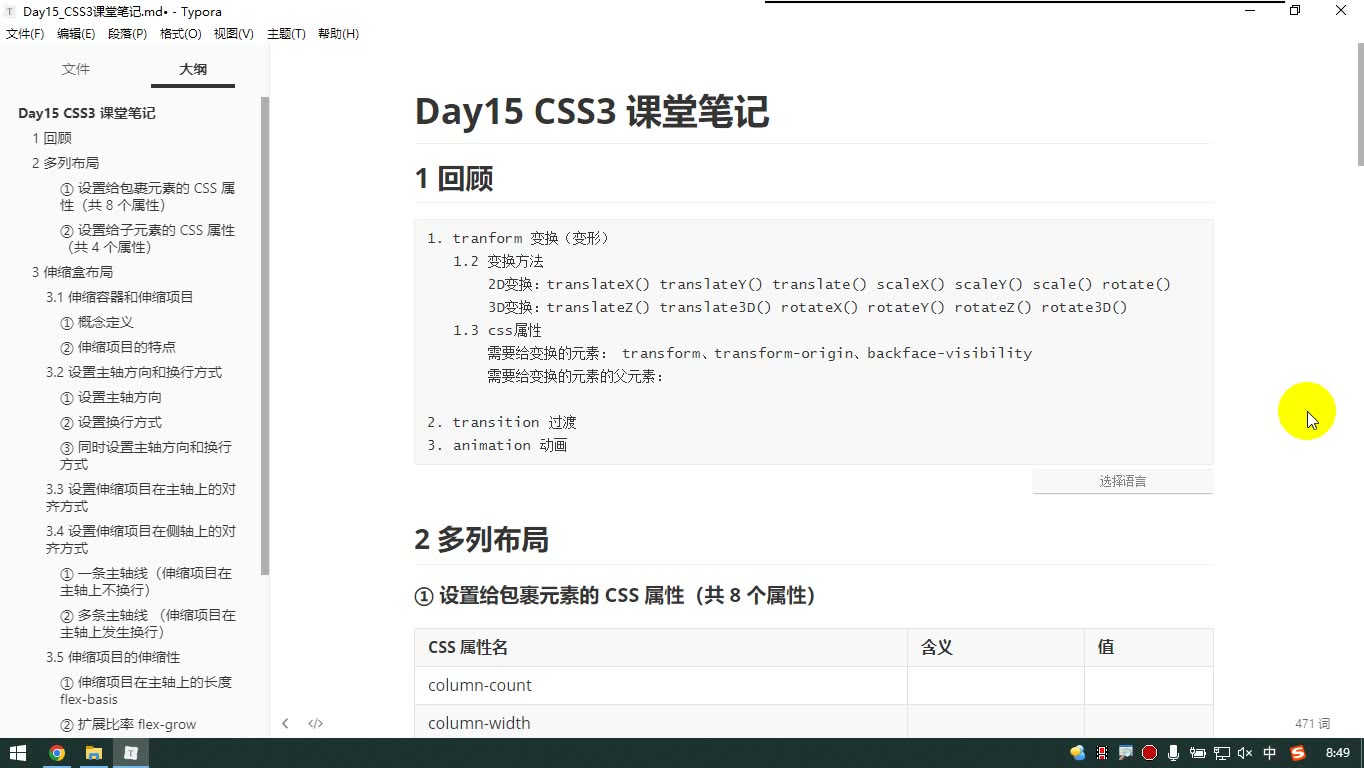Click the Typora taskbar icon
Viewport: 1364px width, 768px height.
click(131, 753)
